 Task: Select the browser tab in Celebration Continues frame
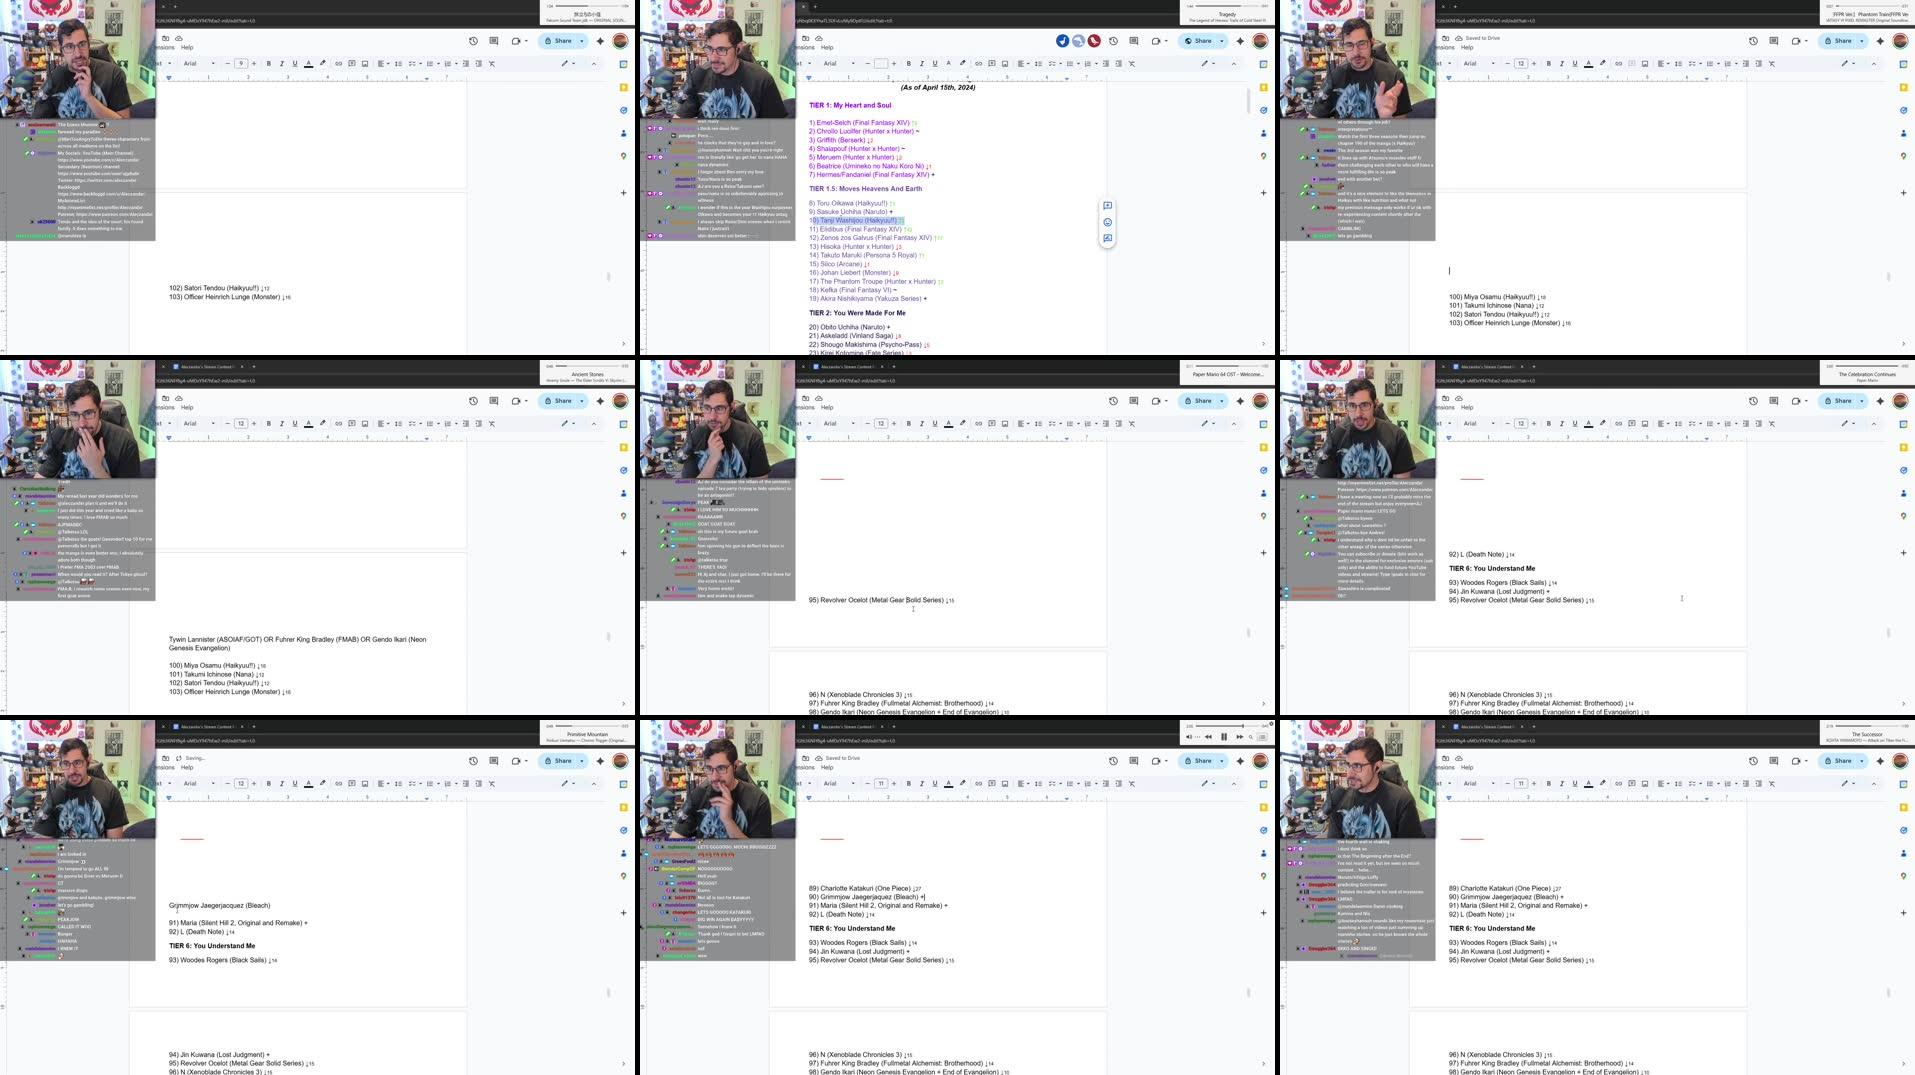(x=1489, y=367)
